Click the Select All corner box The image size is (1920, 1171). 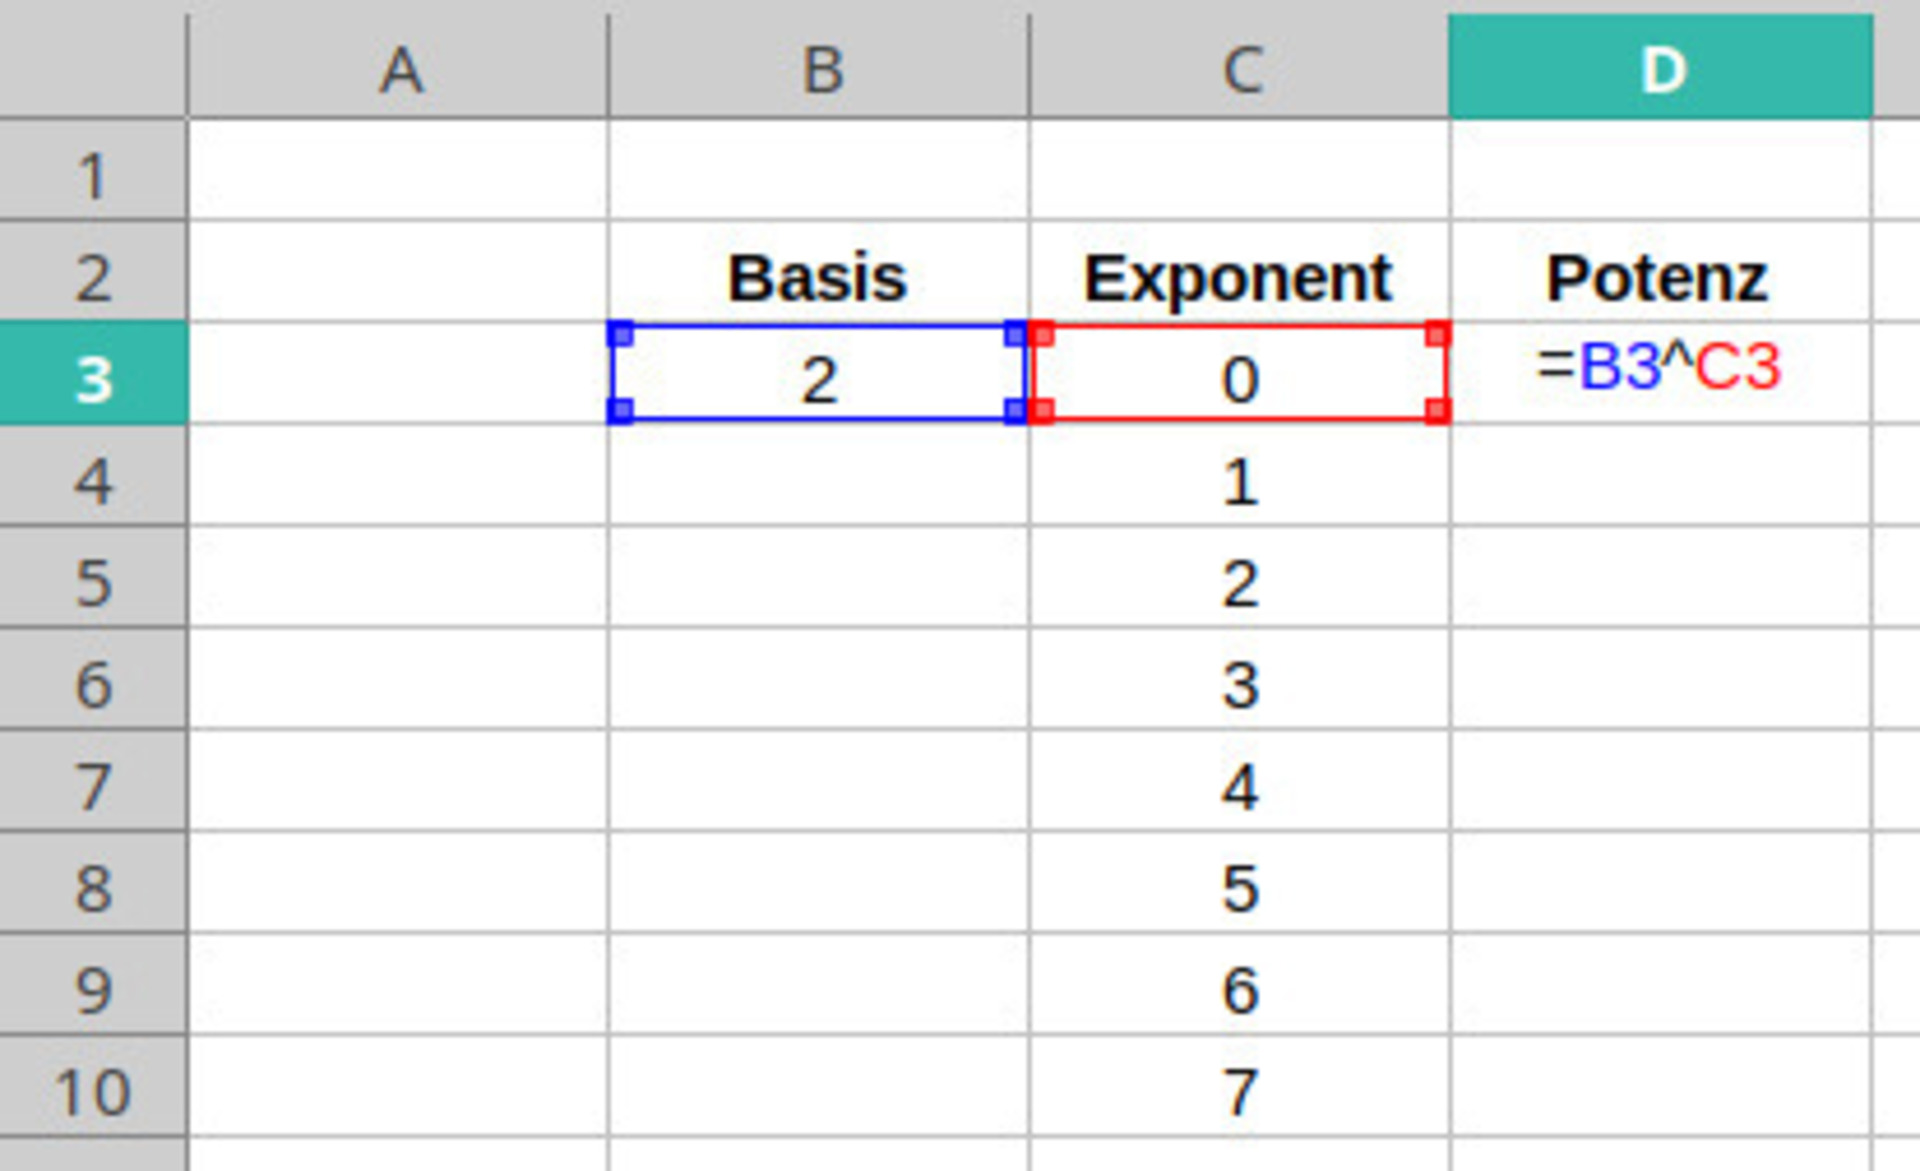click(92, 60)
